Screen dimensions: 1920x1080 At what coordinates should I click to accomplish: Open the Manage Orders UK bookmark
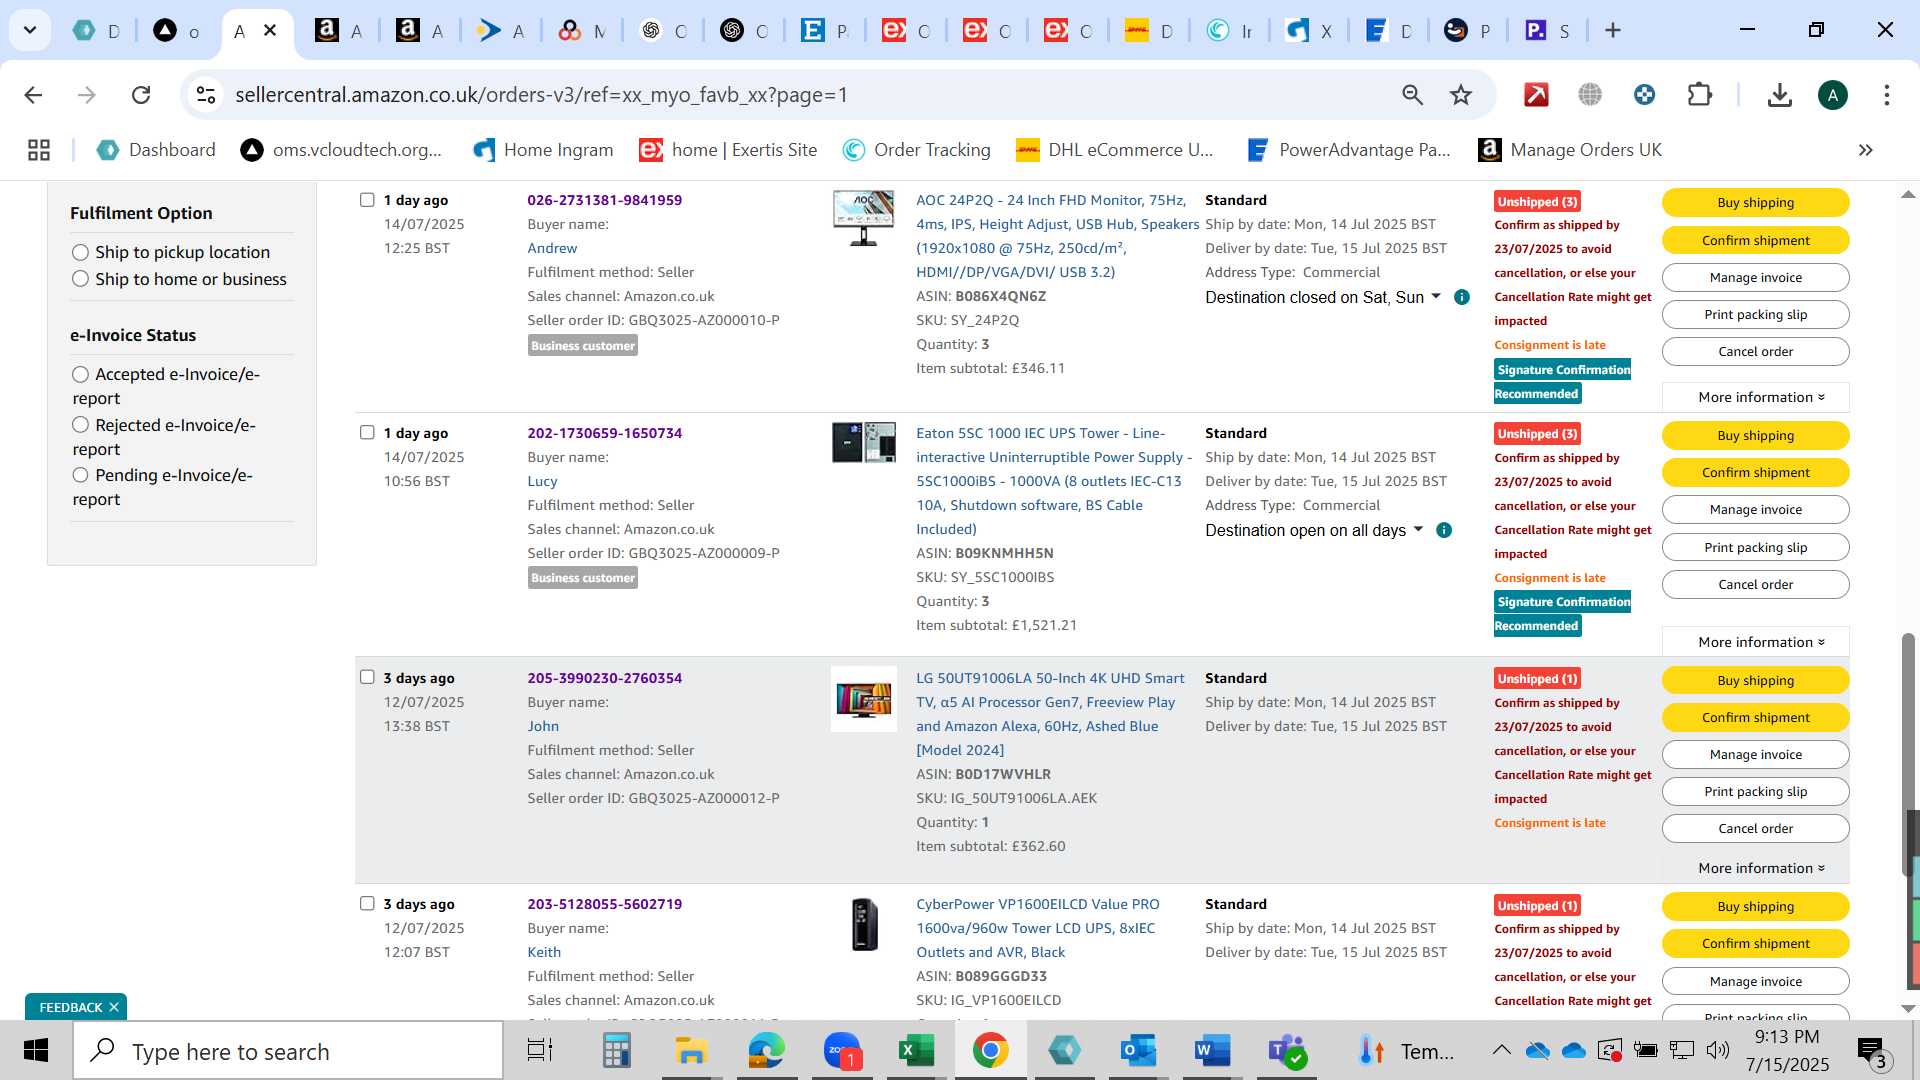coord(1570,150)
